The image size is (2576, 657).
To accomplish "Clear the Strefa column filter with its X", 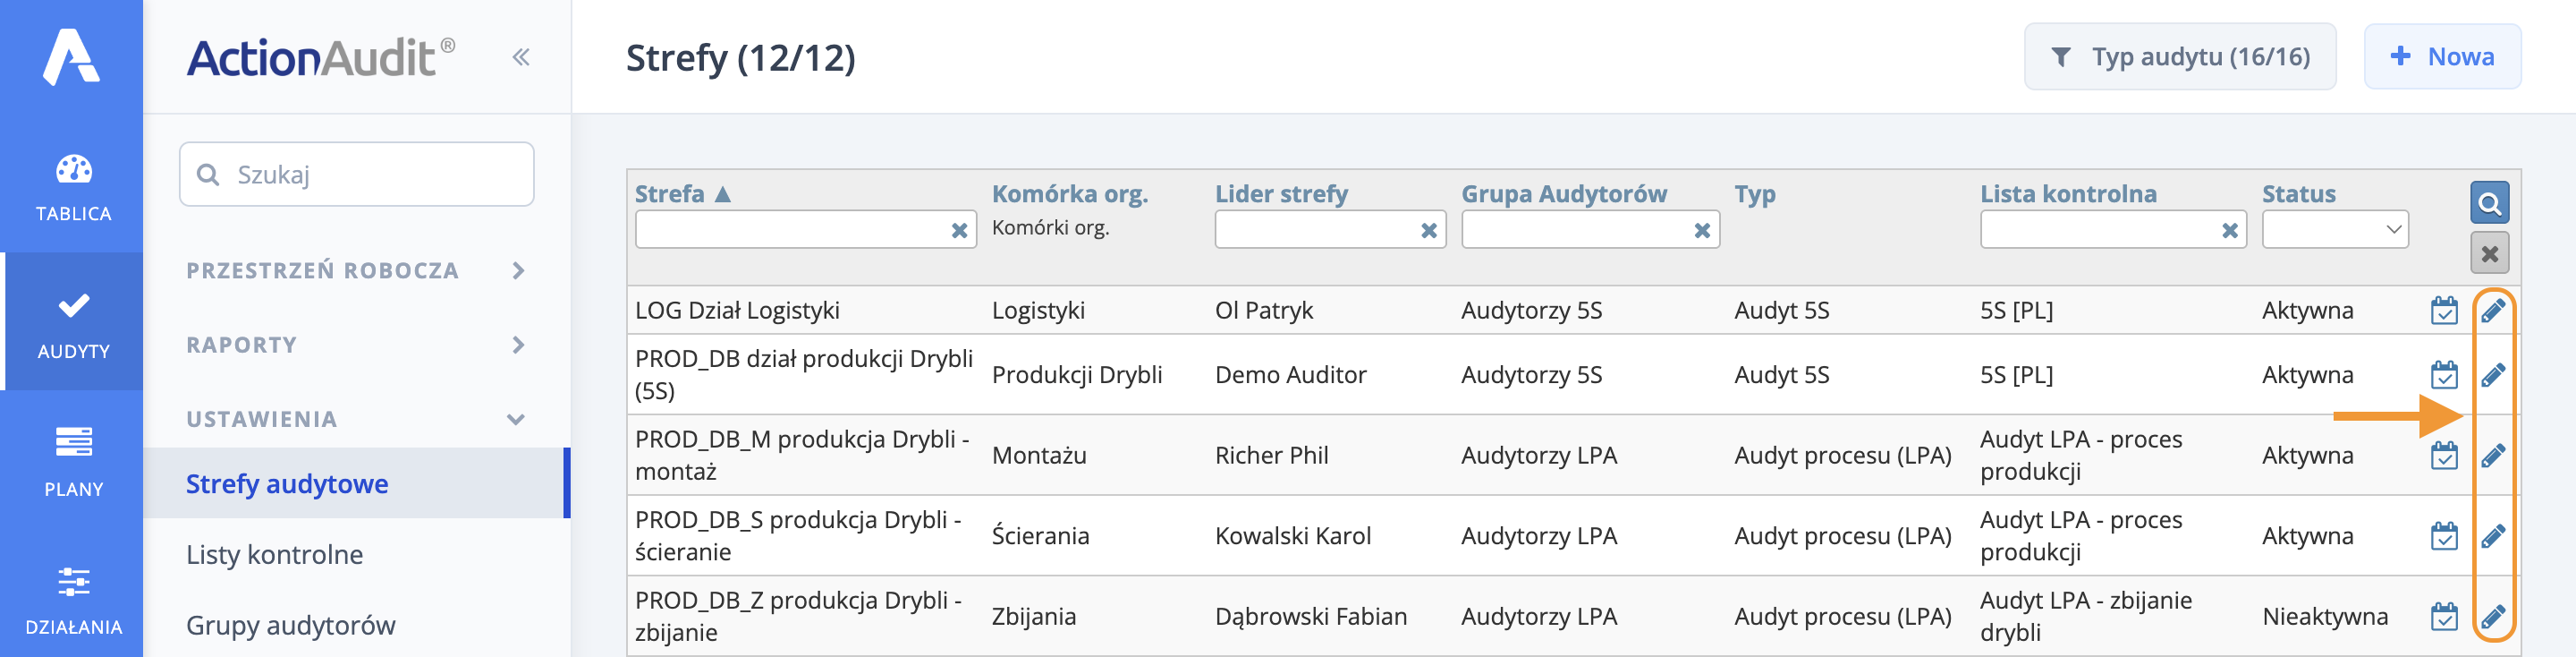I will (x=957, y=229).
